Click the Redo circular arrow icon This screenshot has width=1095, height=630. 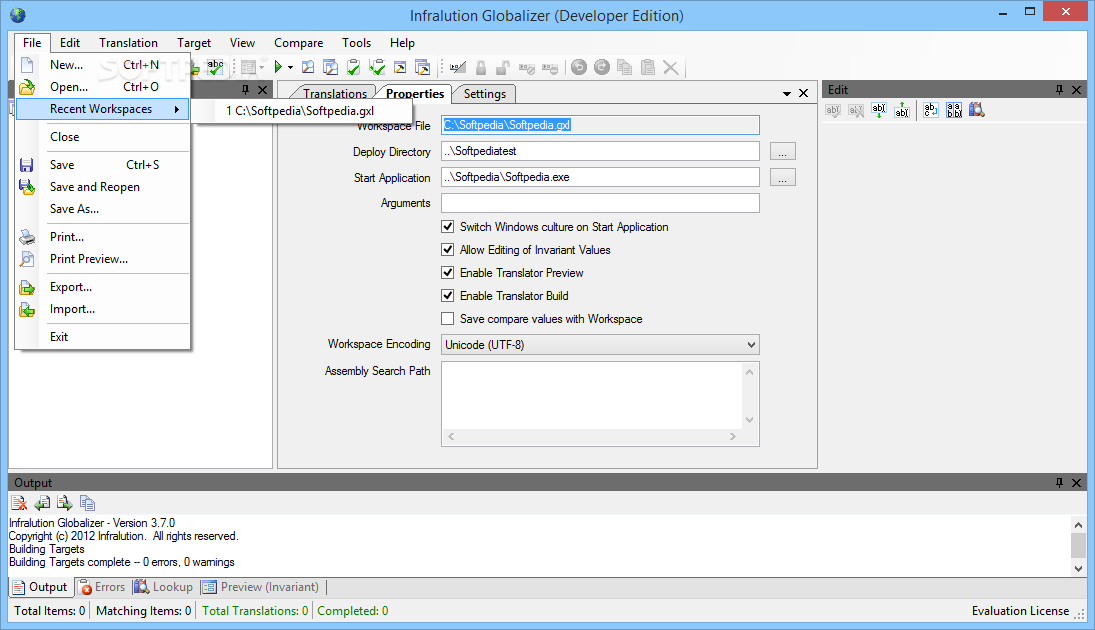(602, 67)
